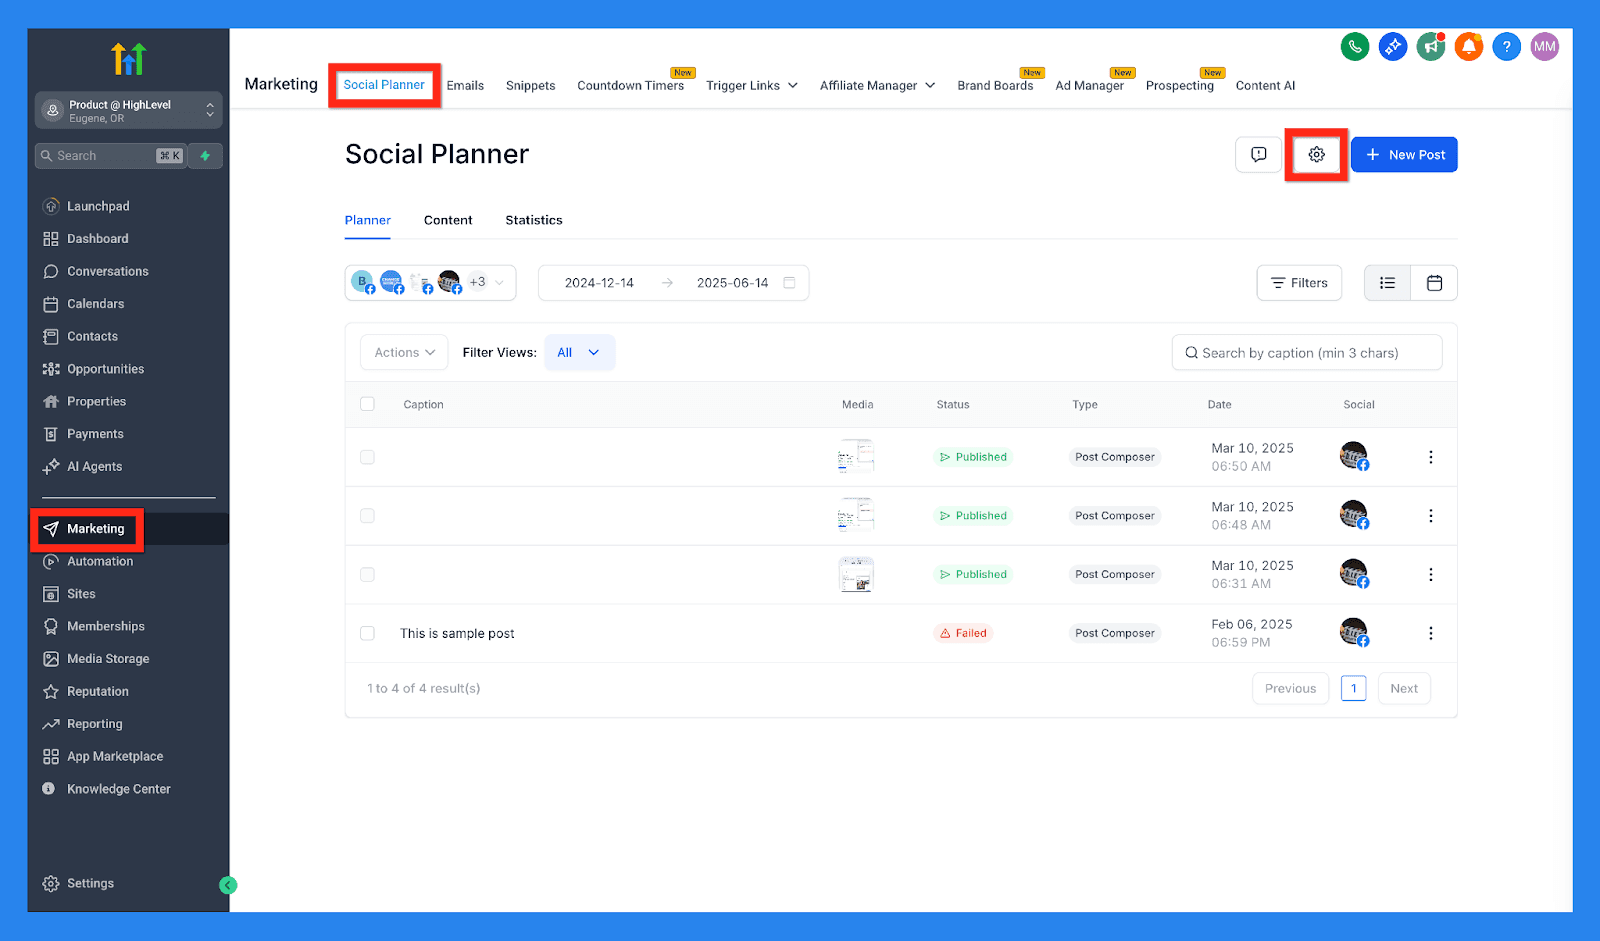Open the media thumbnail of the 06:31 AM post
Image resolution: width=1600 pixels, height=941 pixels.
tap(856, 575)
